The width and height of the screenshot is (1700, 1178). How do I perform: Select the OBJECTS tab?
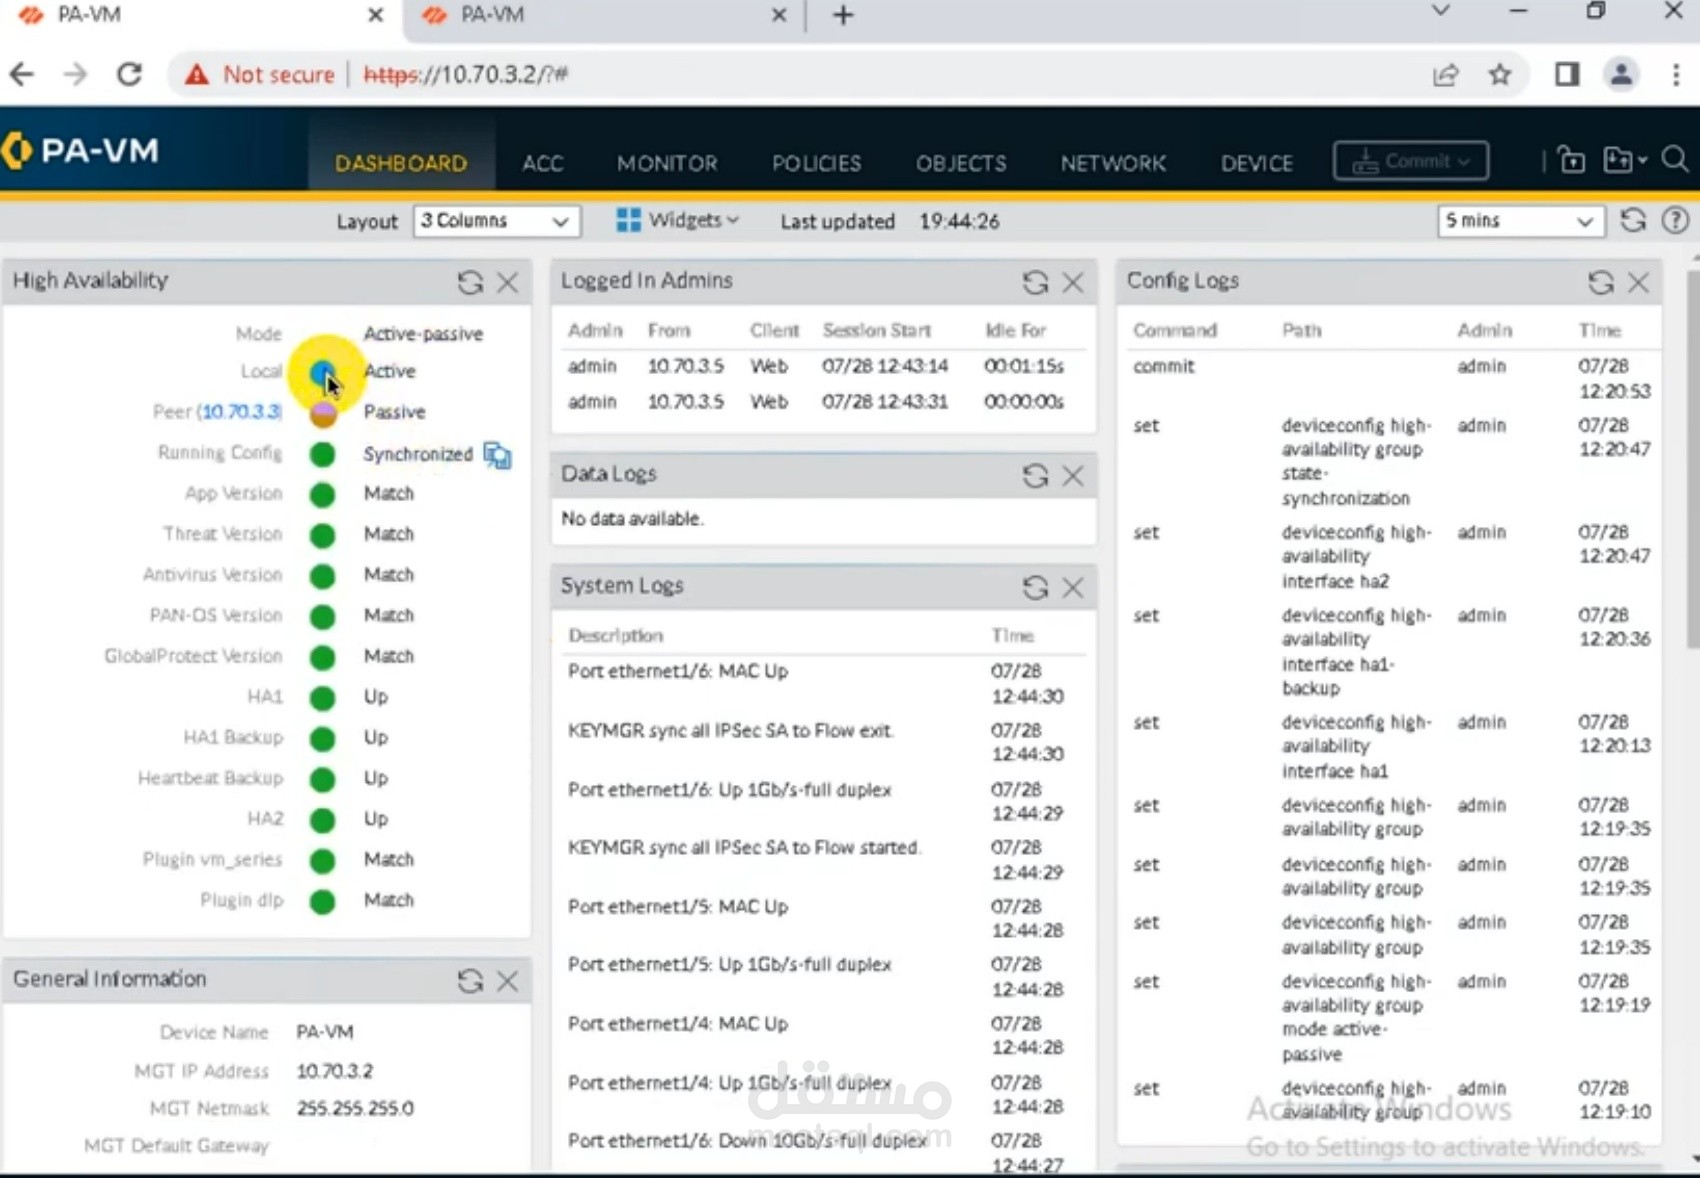pyautogui.click(x=961, y=163)
